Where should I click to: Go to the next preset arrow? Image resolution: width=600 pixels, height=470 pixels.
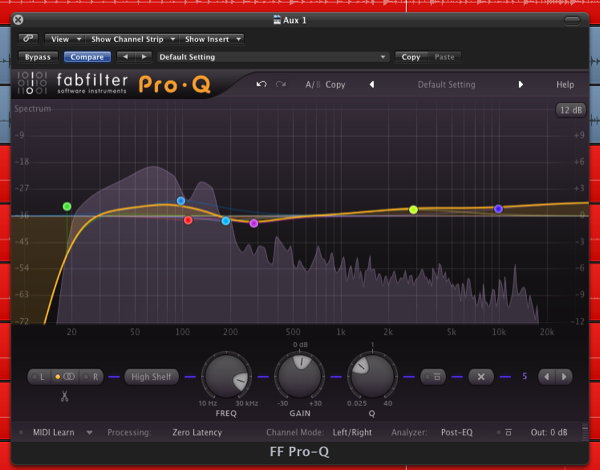(x=520, y=85)
